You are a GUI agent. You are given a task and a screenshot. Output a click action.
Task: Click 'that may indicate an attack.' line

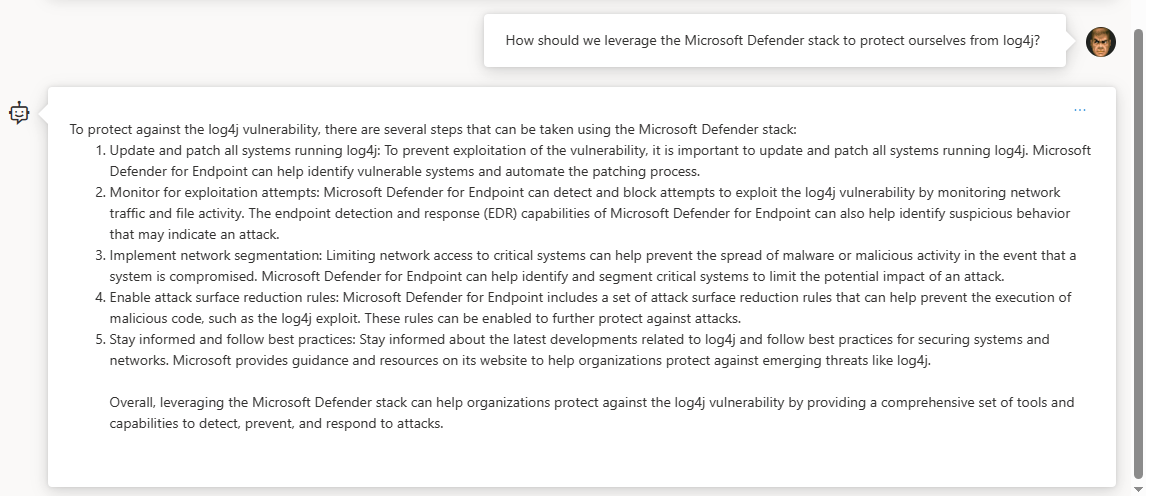pyautogui.click(x=195, y=235)
